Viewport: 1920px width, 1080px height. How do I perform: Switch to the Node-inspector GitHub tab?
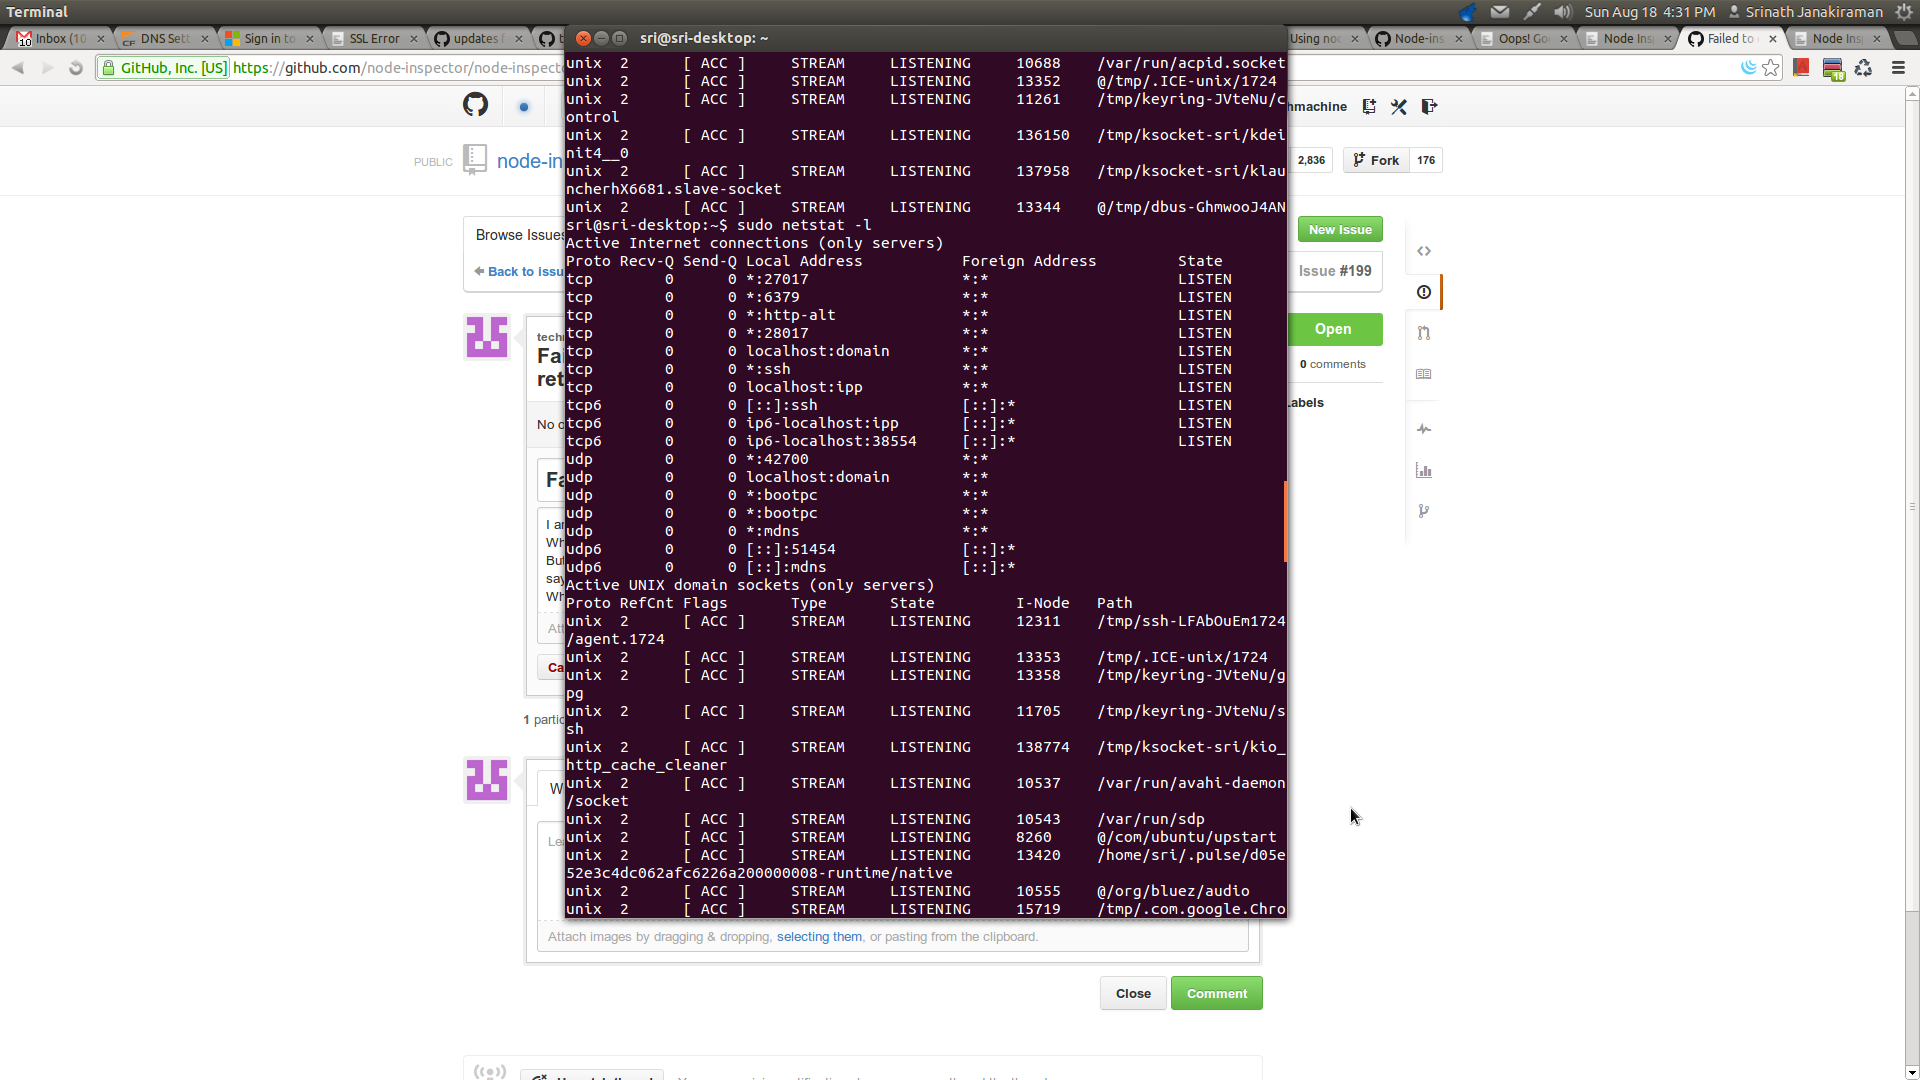(1419, 38)
